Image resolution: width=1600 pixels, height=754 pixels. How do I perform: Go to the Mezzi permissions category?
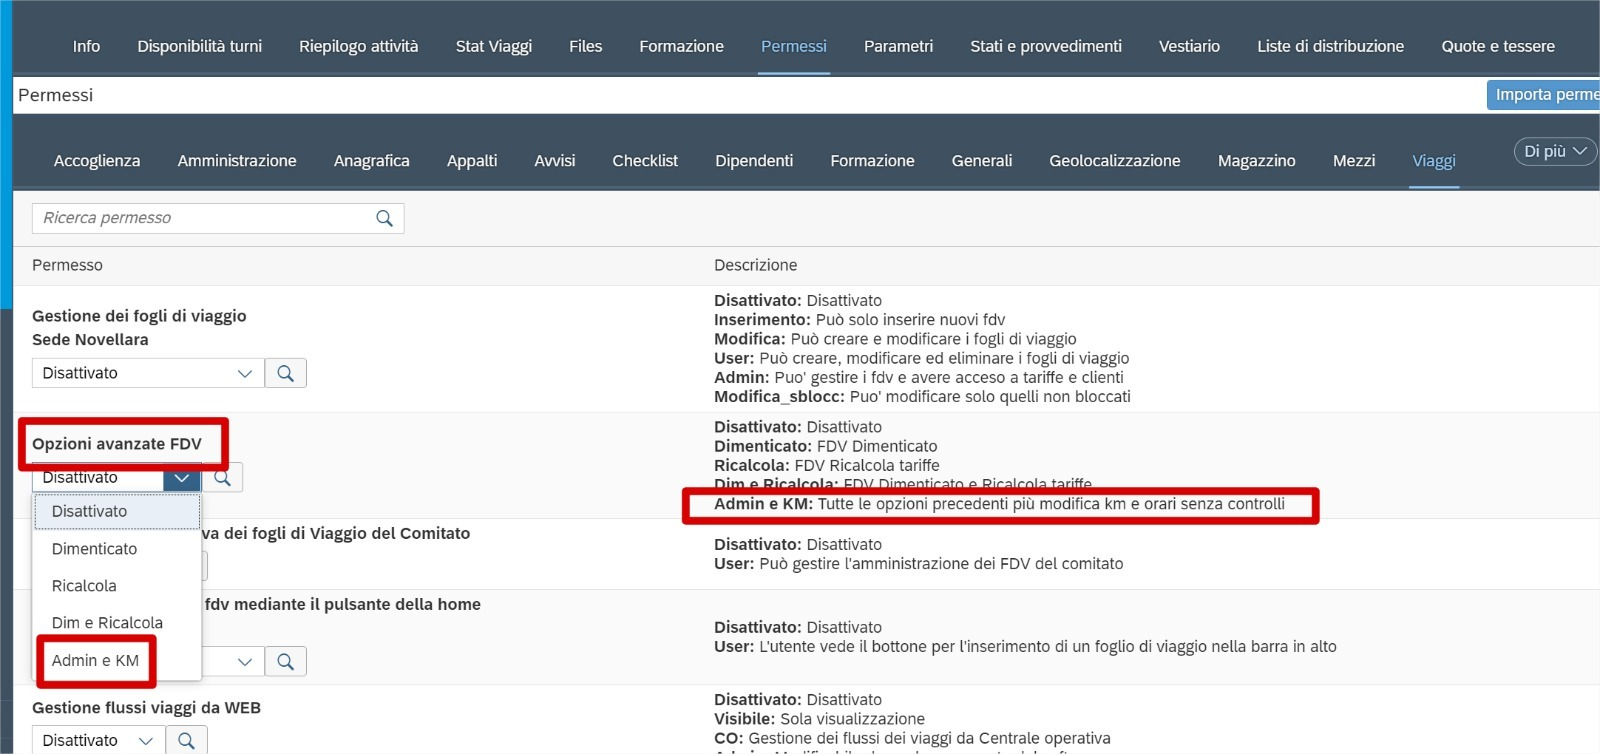tap(1353, 161)
